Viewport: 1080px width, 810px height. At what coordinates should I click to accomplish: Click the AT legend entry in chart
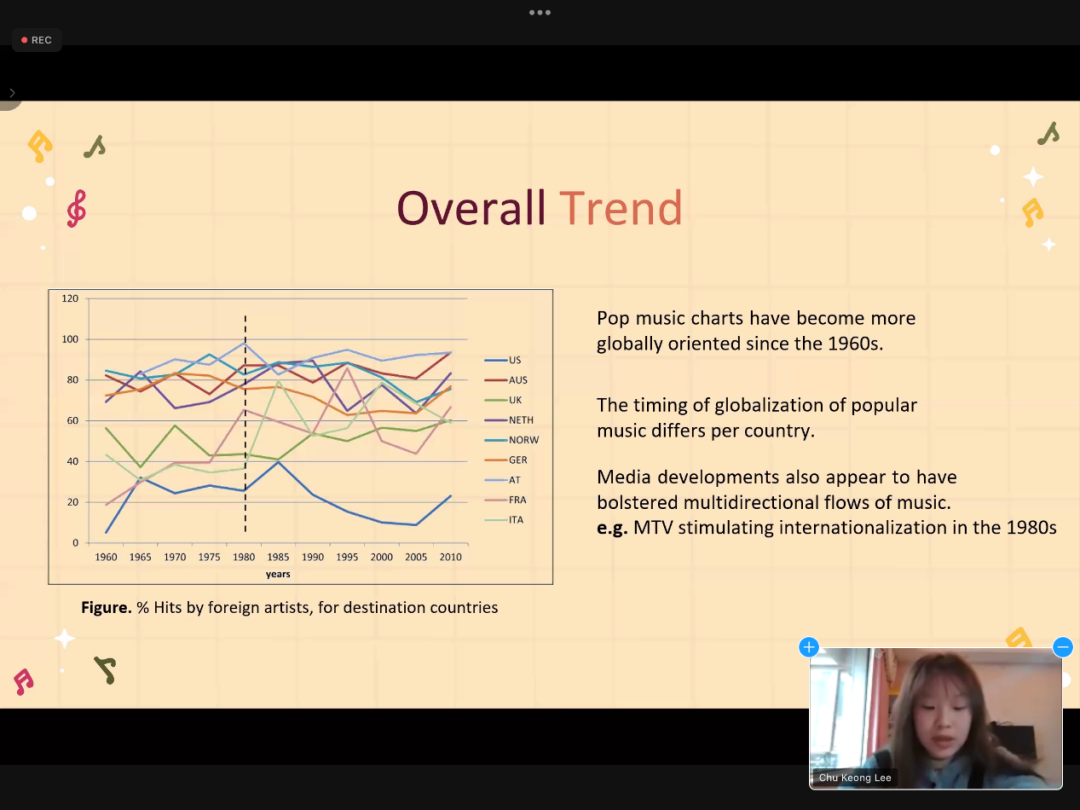coord(503,480)
